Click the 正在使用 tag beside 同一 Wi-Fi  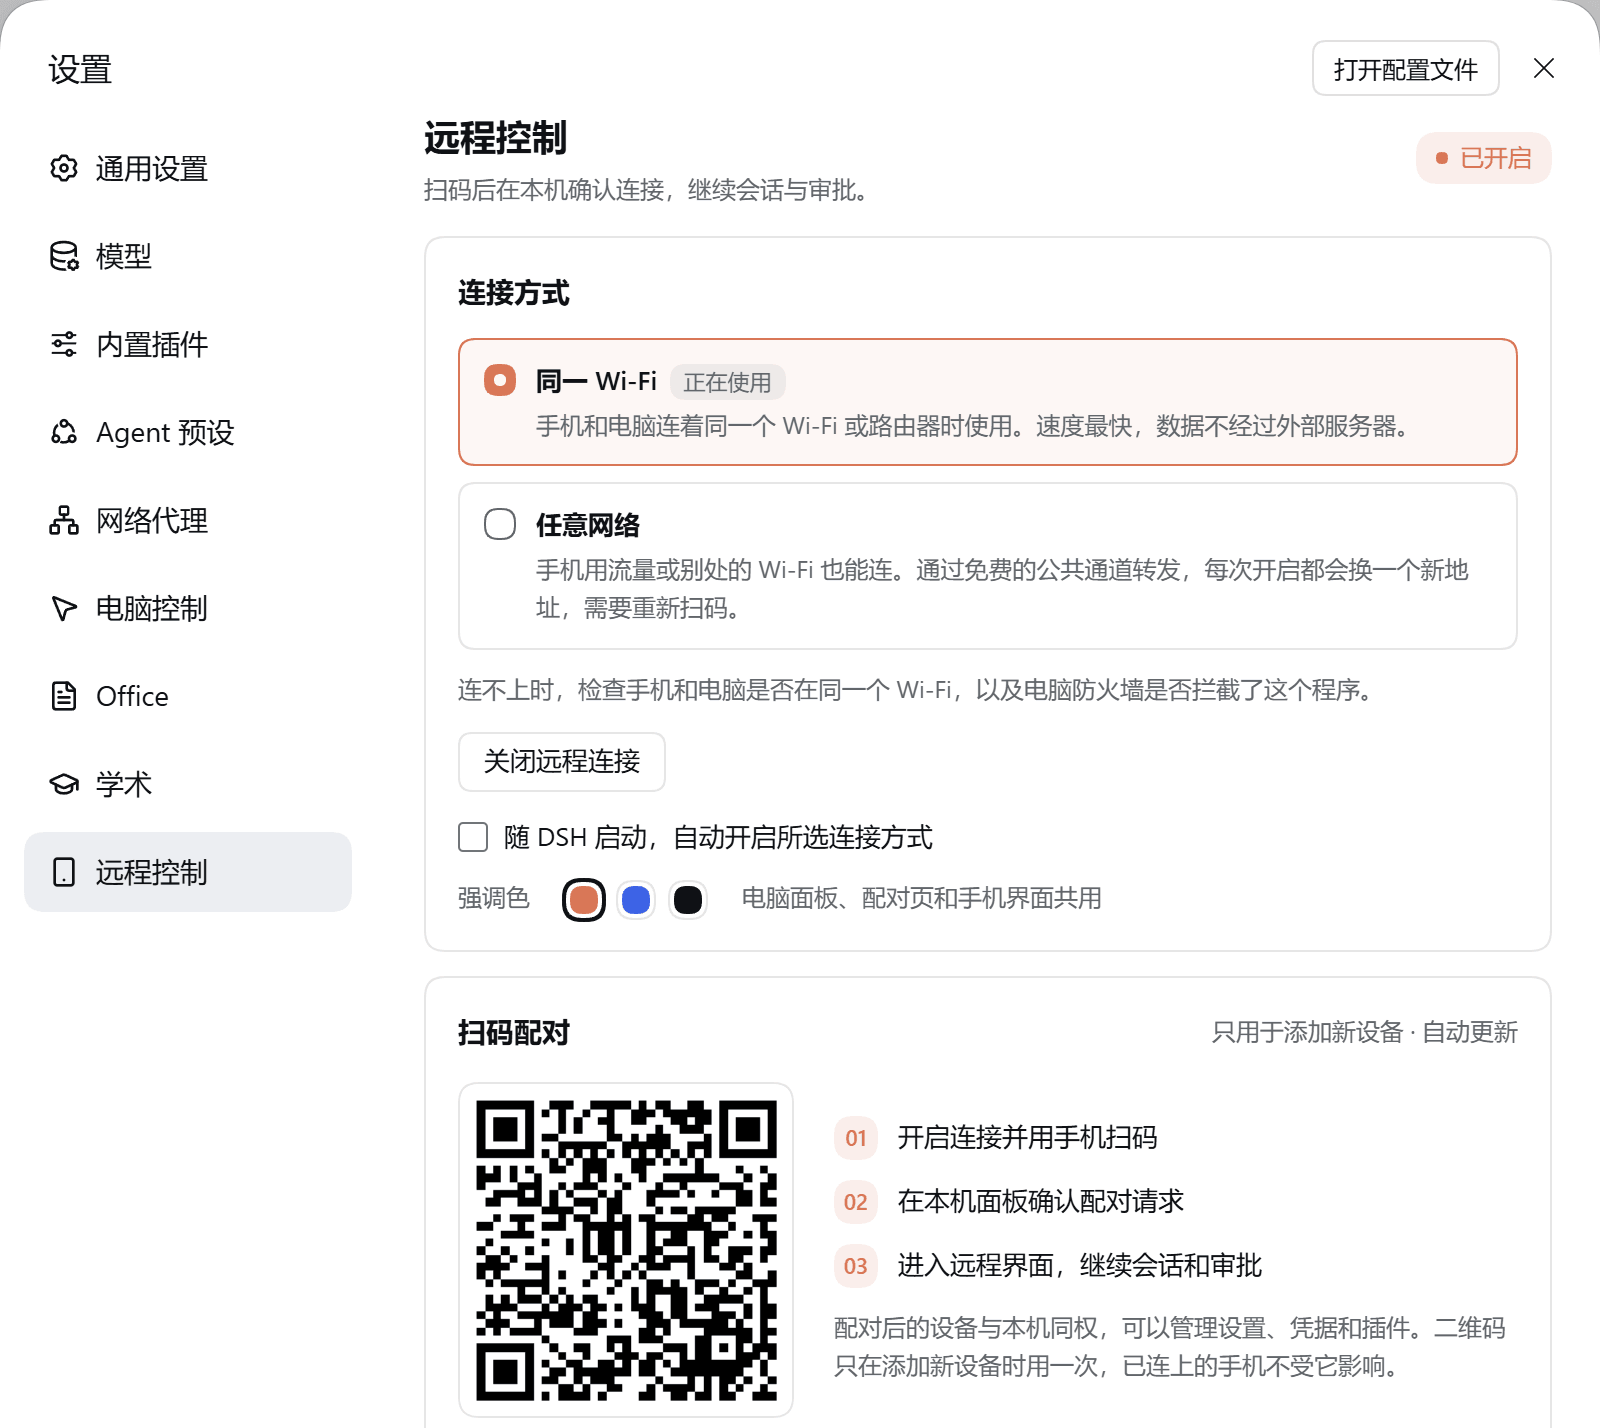pyautogui.click(x=727, y=382)
